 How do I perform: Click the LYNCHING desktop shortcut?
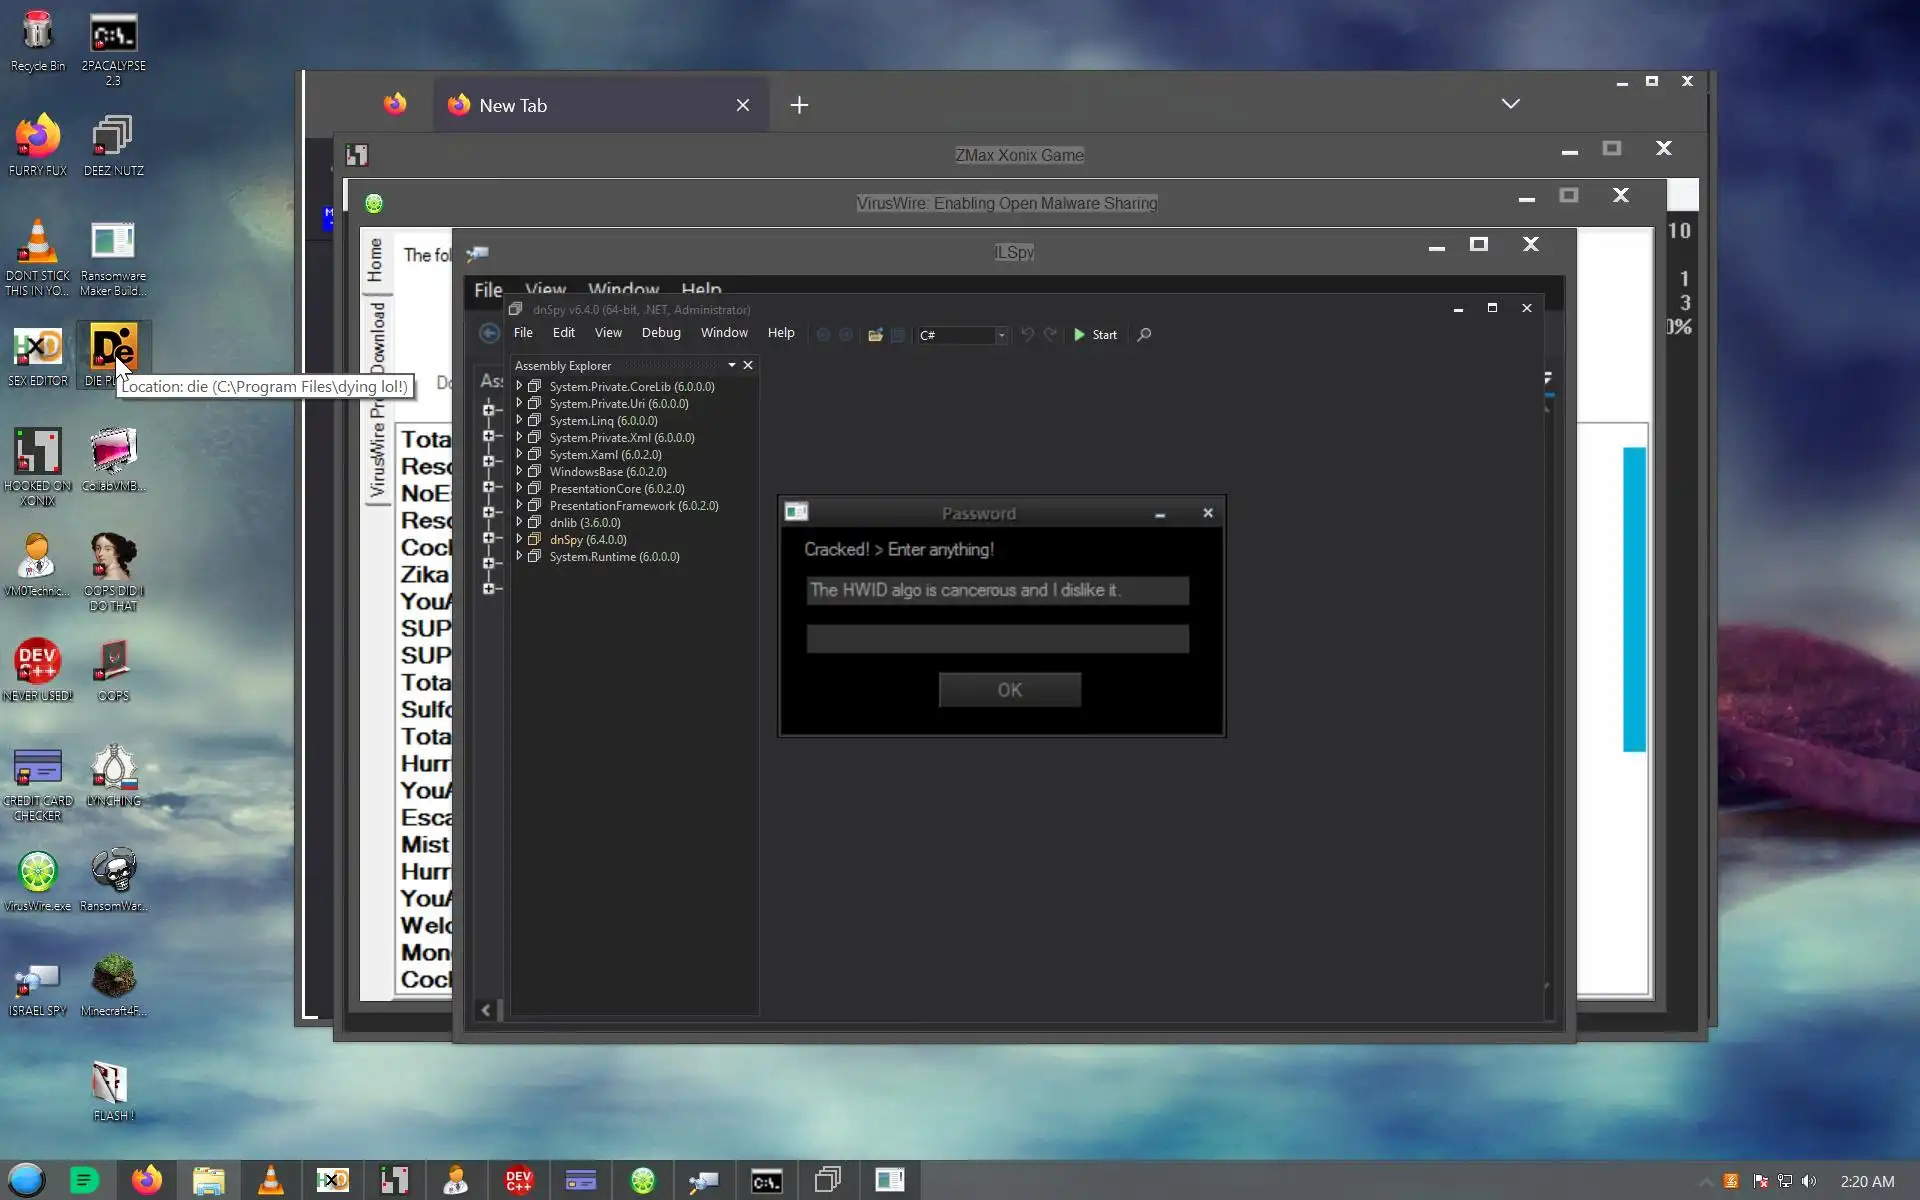pos(113,768)
